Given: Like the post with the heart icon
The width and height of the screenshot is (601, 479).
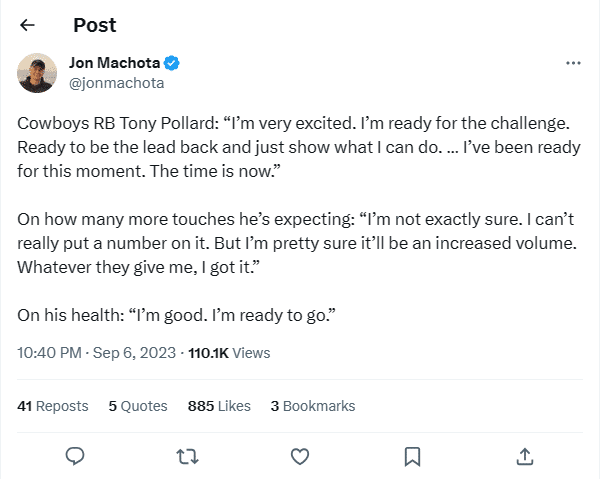Looking at the screenshot, I should click(299, 455).
